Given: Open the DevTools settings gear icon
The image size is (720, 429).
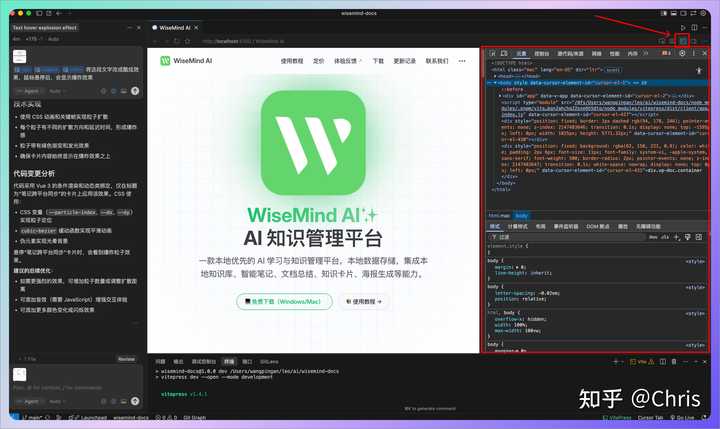Looking at the screenshot, I should 682,53.
